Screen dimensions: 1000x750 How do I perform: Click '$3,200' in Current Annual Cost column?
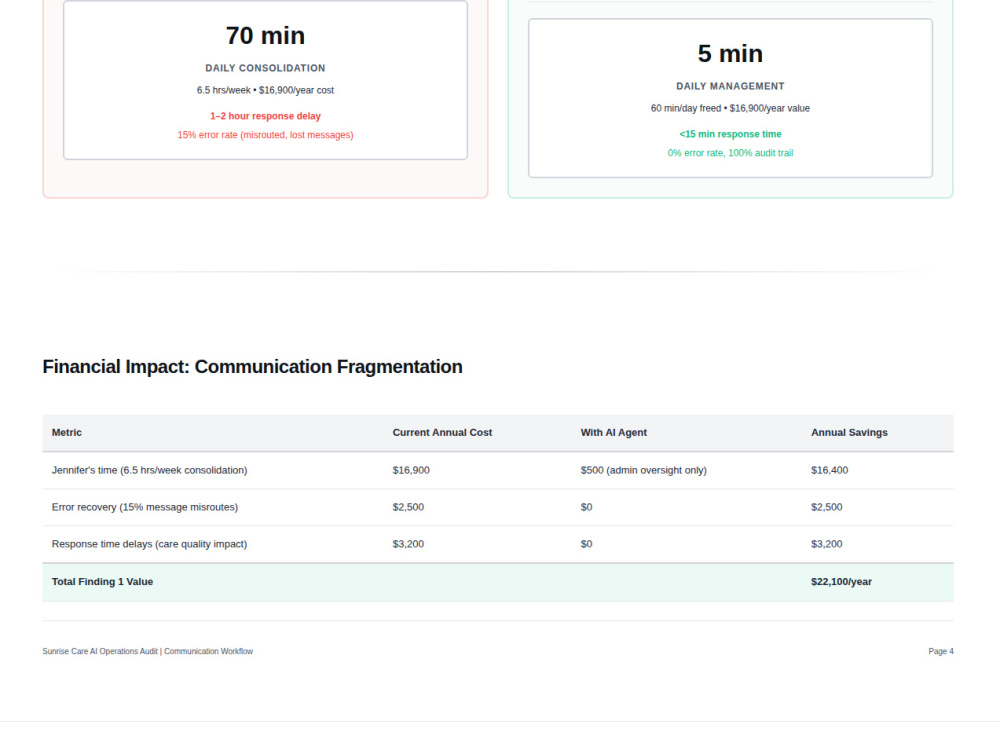point(408,544)
